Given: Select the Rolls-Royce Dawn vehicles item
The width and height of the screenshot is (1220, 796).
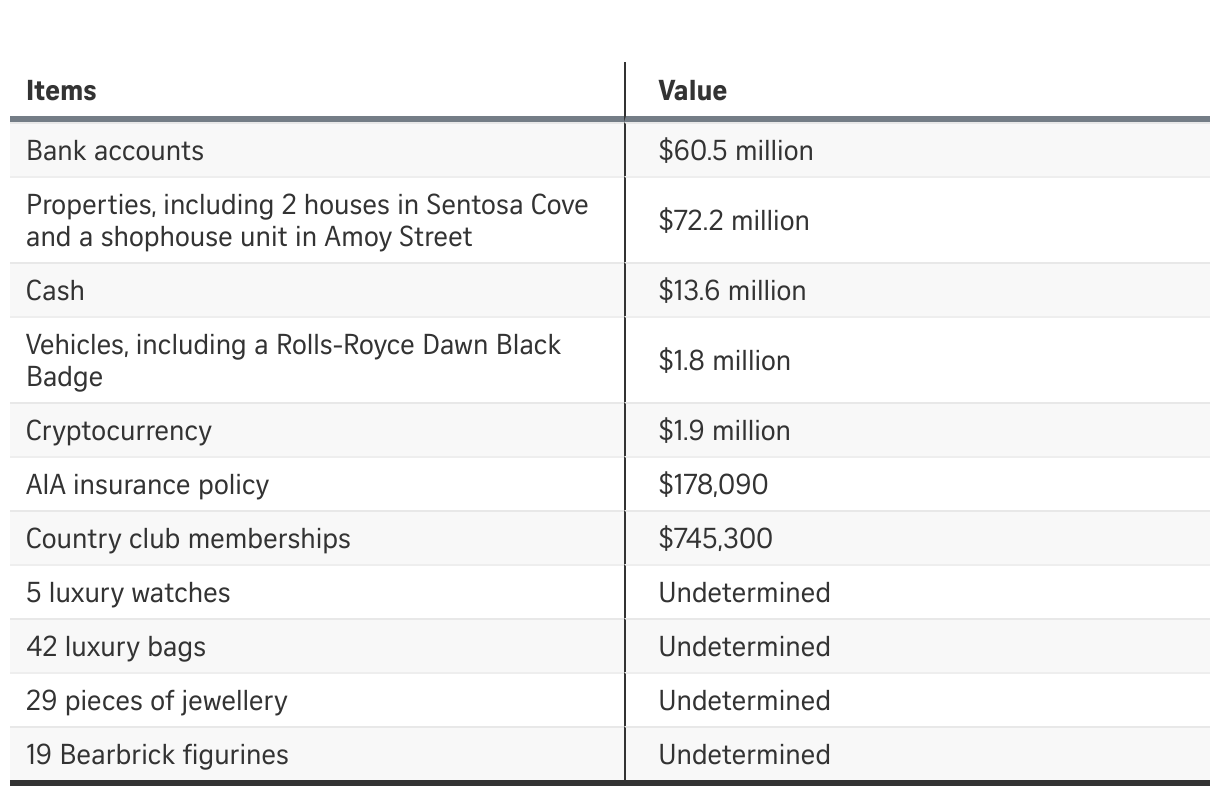Looking at the screenshot, I should click(x=293, y=361).
